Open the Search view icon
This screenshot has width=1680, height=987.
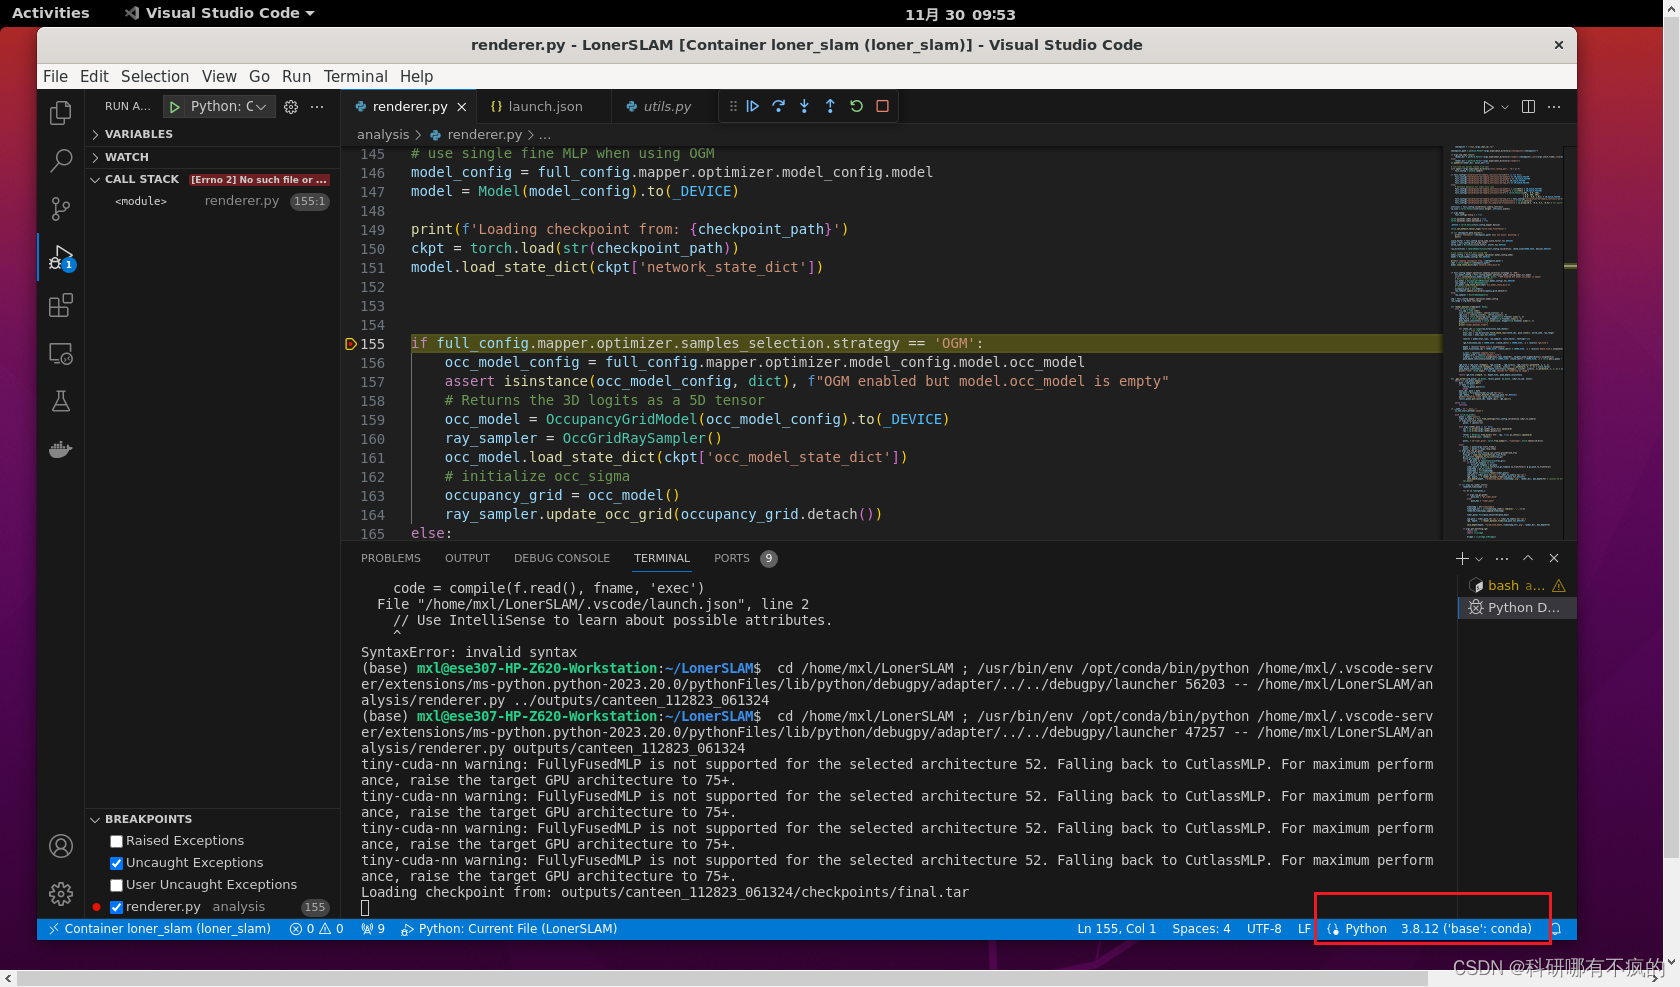pyautogui.click(x=61, y=160)
